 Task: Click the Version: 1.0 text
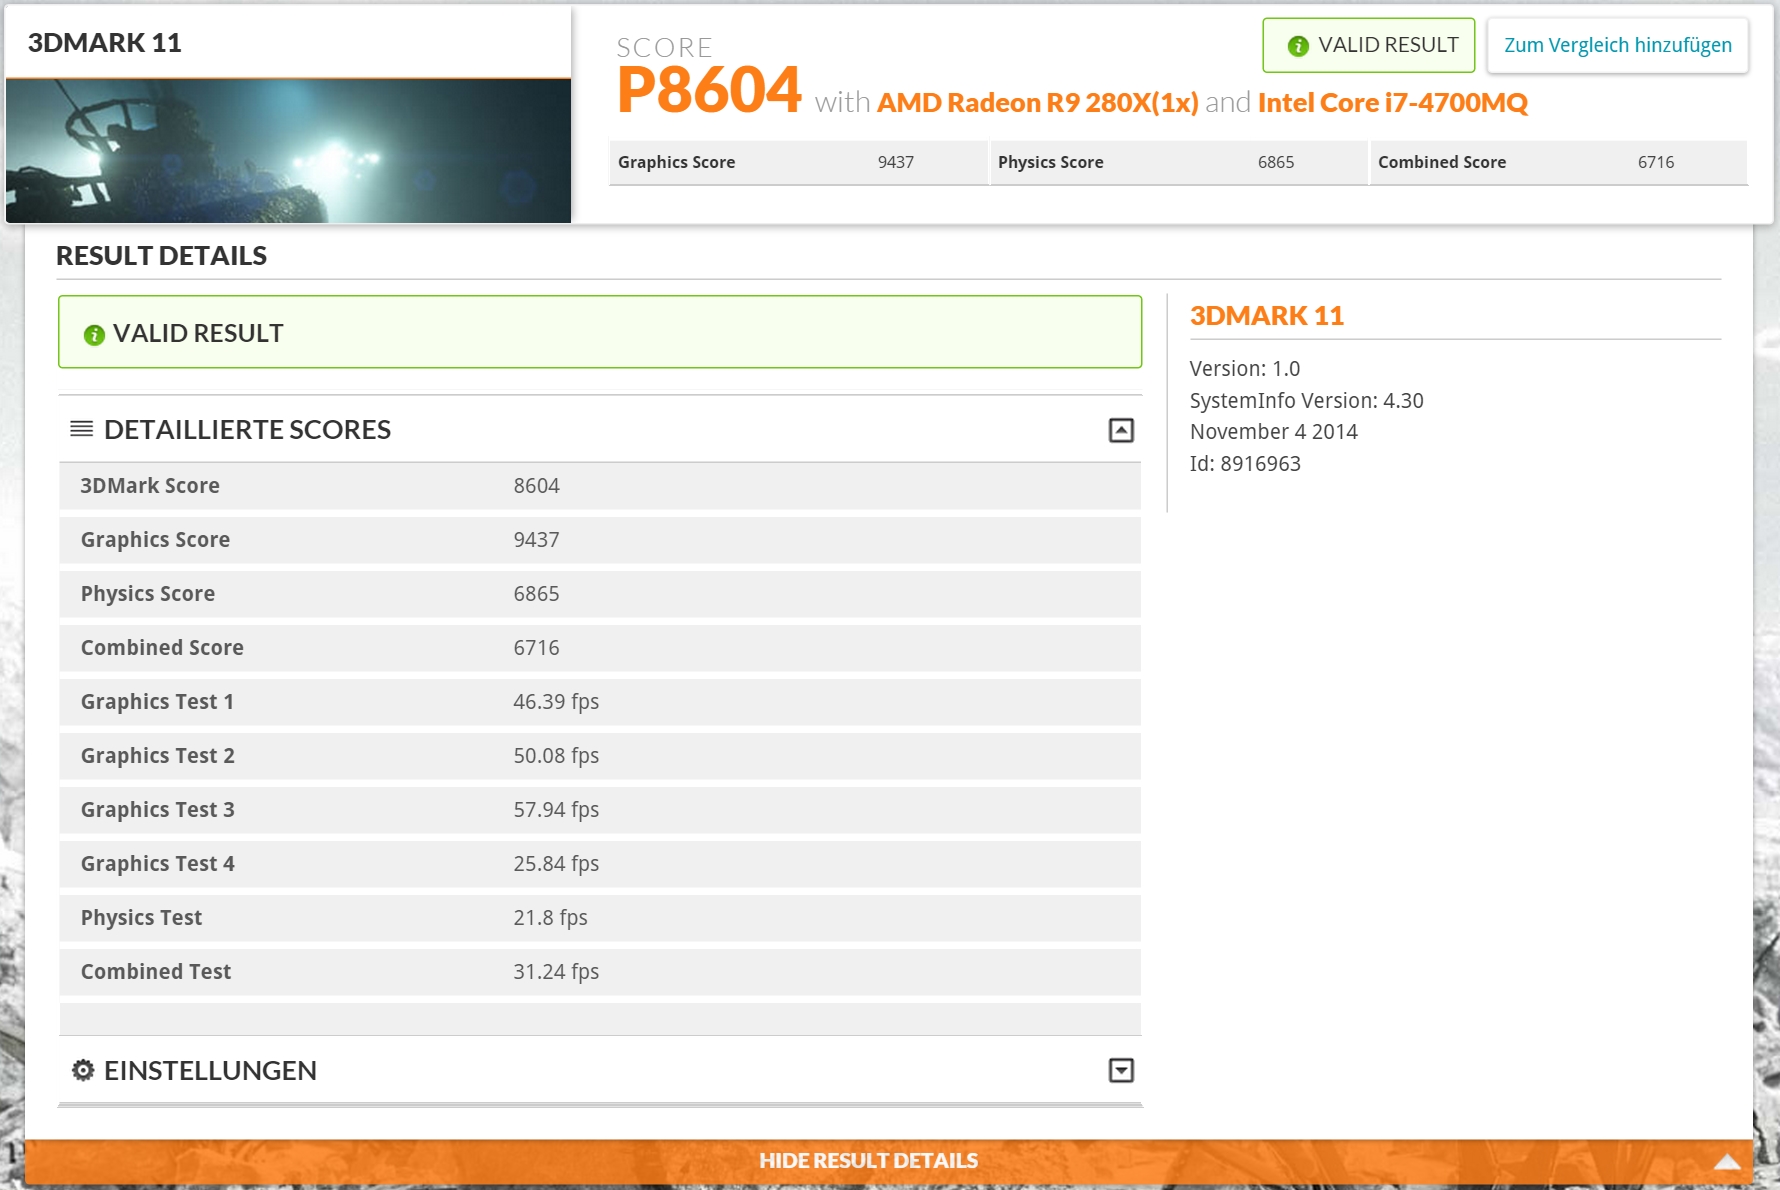point(1245,368)
